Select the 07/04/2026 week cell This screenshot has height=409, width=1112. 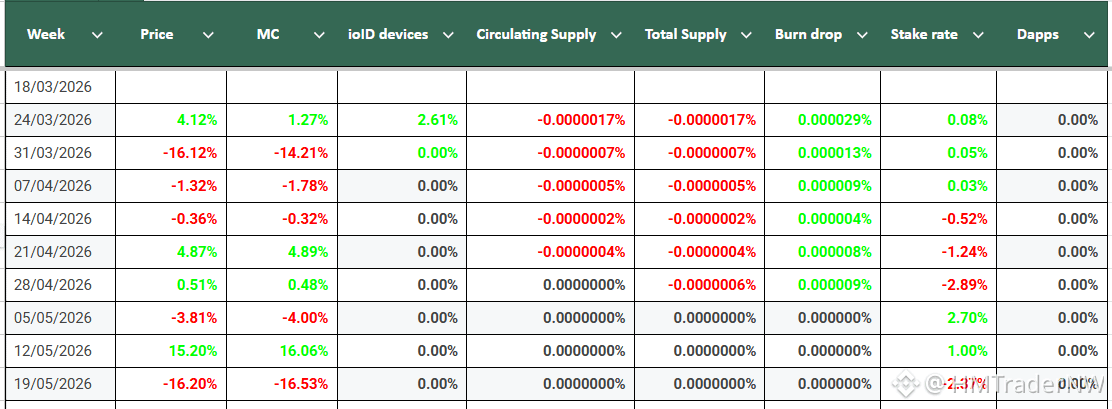pyautogui.click(x=60, y=186)
